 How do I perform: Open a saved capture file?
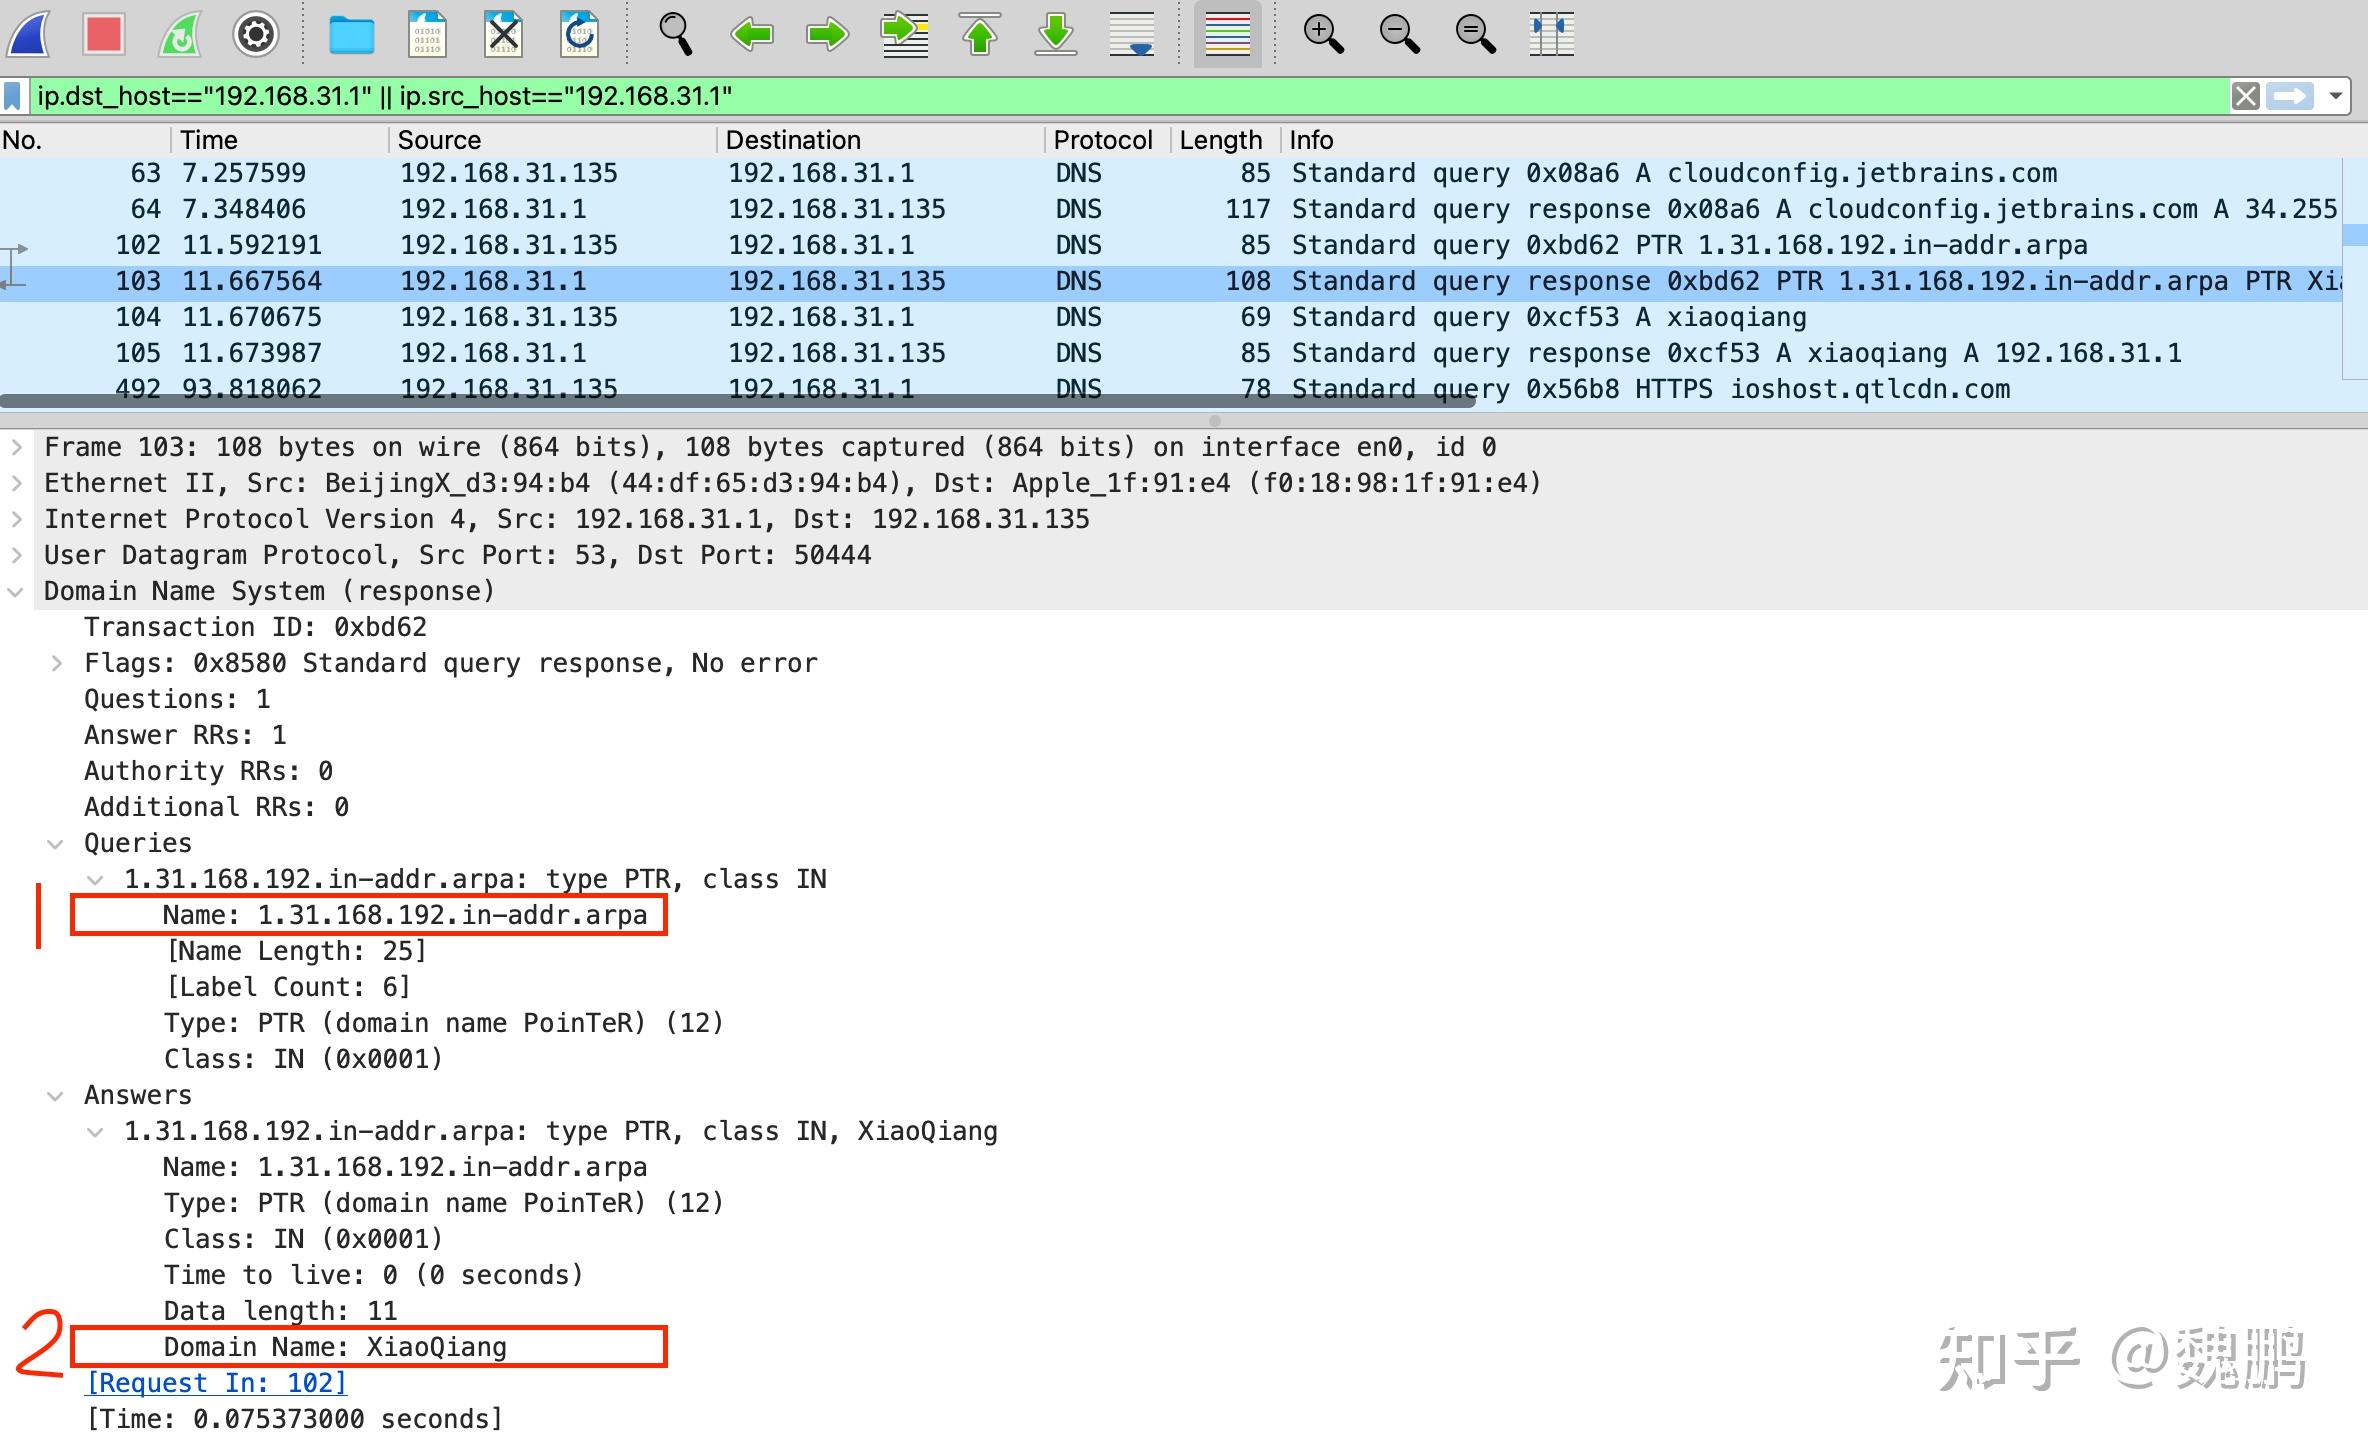[x=352, y=34]
